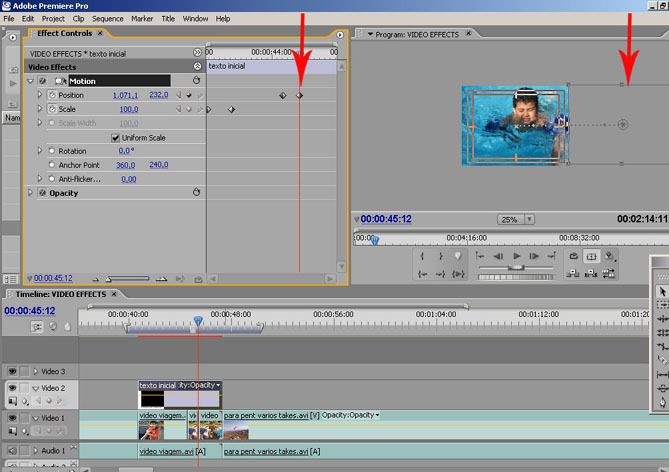Select the Selection arrow tool in Tools panel
Image resolution: width=669 pixels, height=472 pixels.
point(661,292)
